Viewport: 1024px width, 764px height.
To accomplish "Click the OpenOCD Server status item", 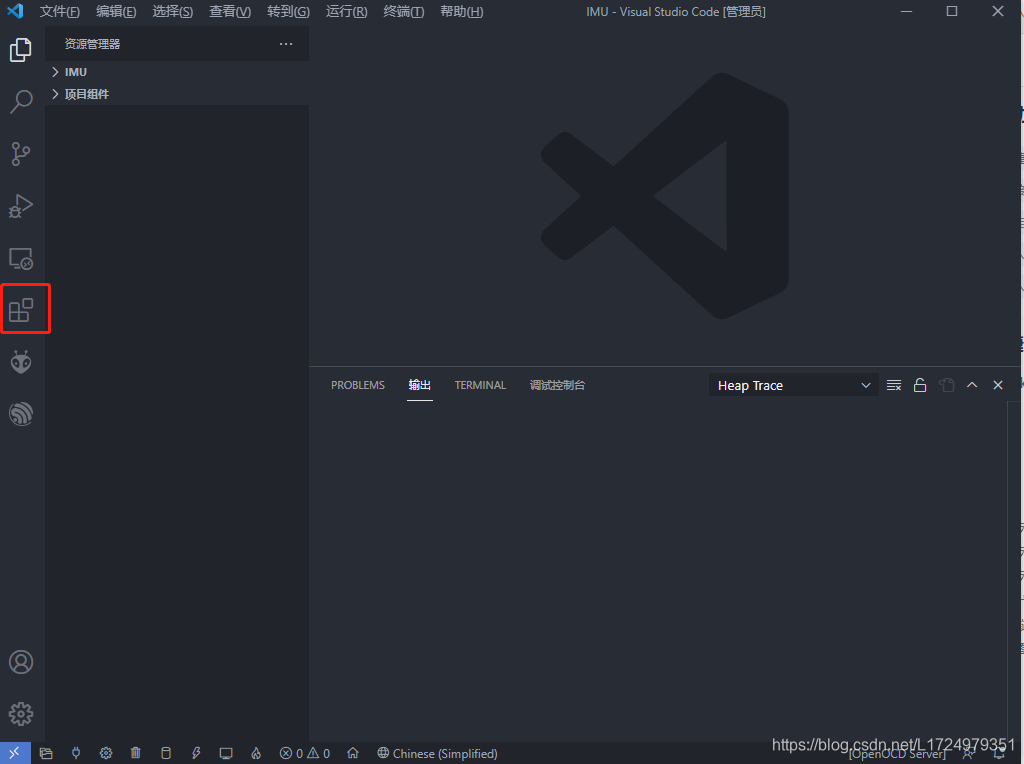I will tap(897, 755).
